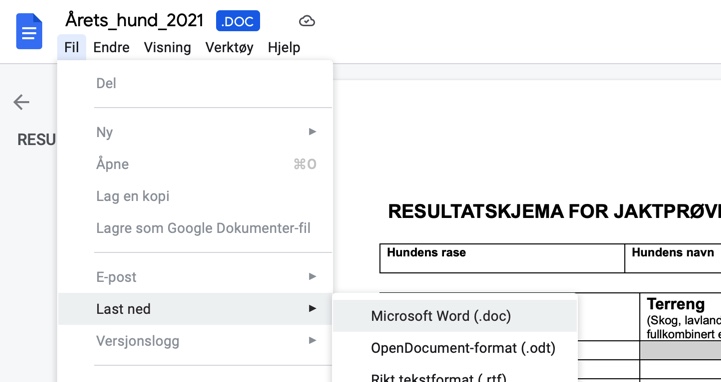Open the Endre menu
This screenshot has width=721, height=382.
111,47
